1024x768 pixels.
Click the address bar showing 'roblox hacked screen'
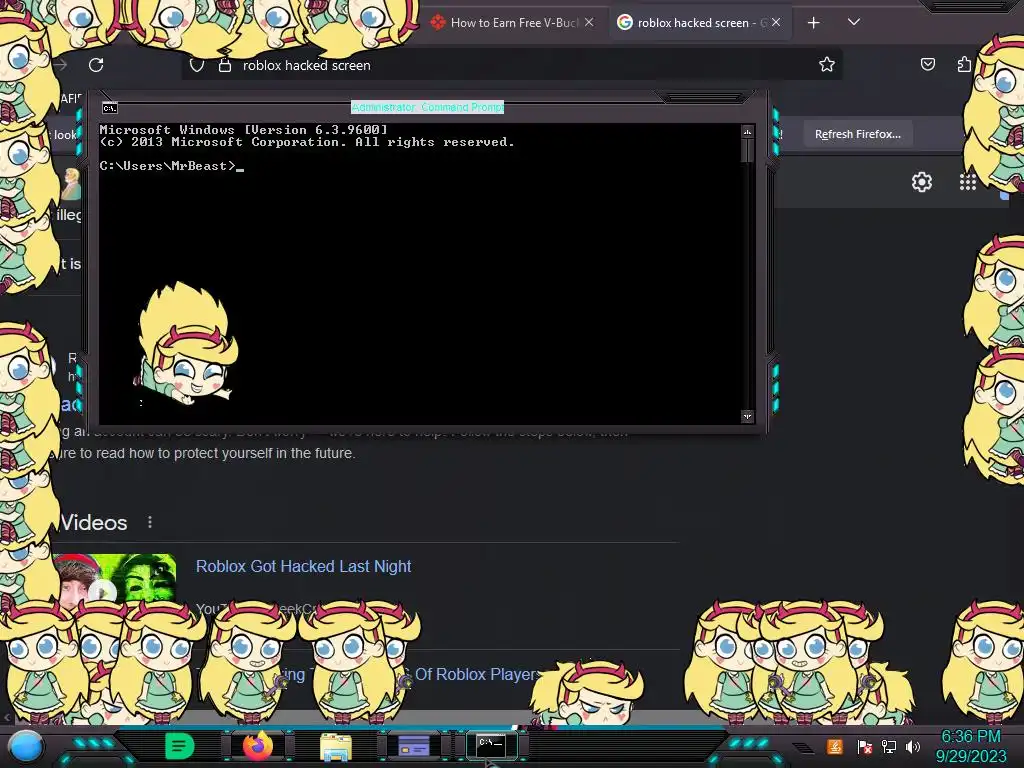click(513, 65)
